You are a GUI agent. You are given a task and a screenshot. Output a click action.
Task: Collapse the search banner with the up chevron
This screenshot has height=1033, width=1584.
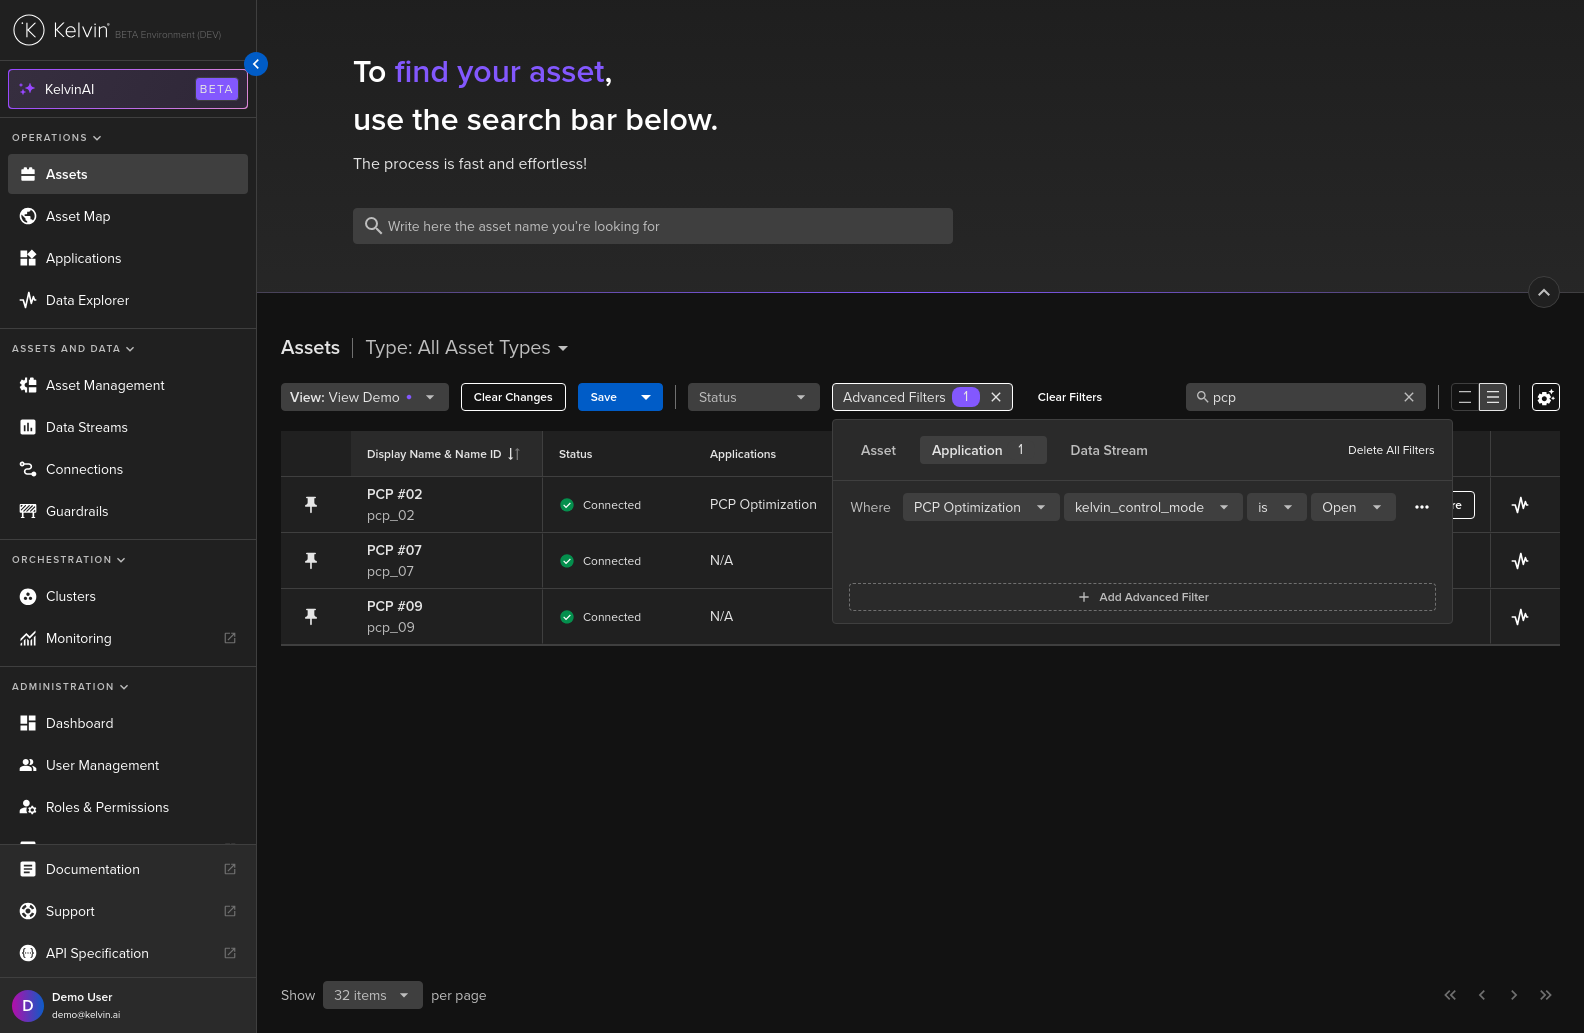pos(1543,292)
